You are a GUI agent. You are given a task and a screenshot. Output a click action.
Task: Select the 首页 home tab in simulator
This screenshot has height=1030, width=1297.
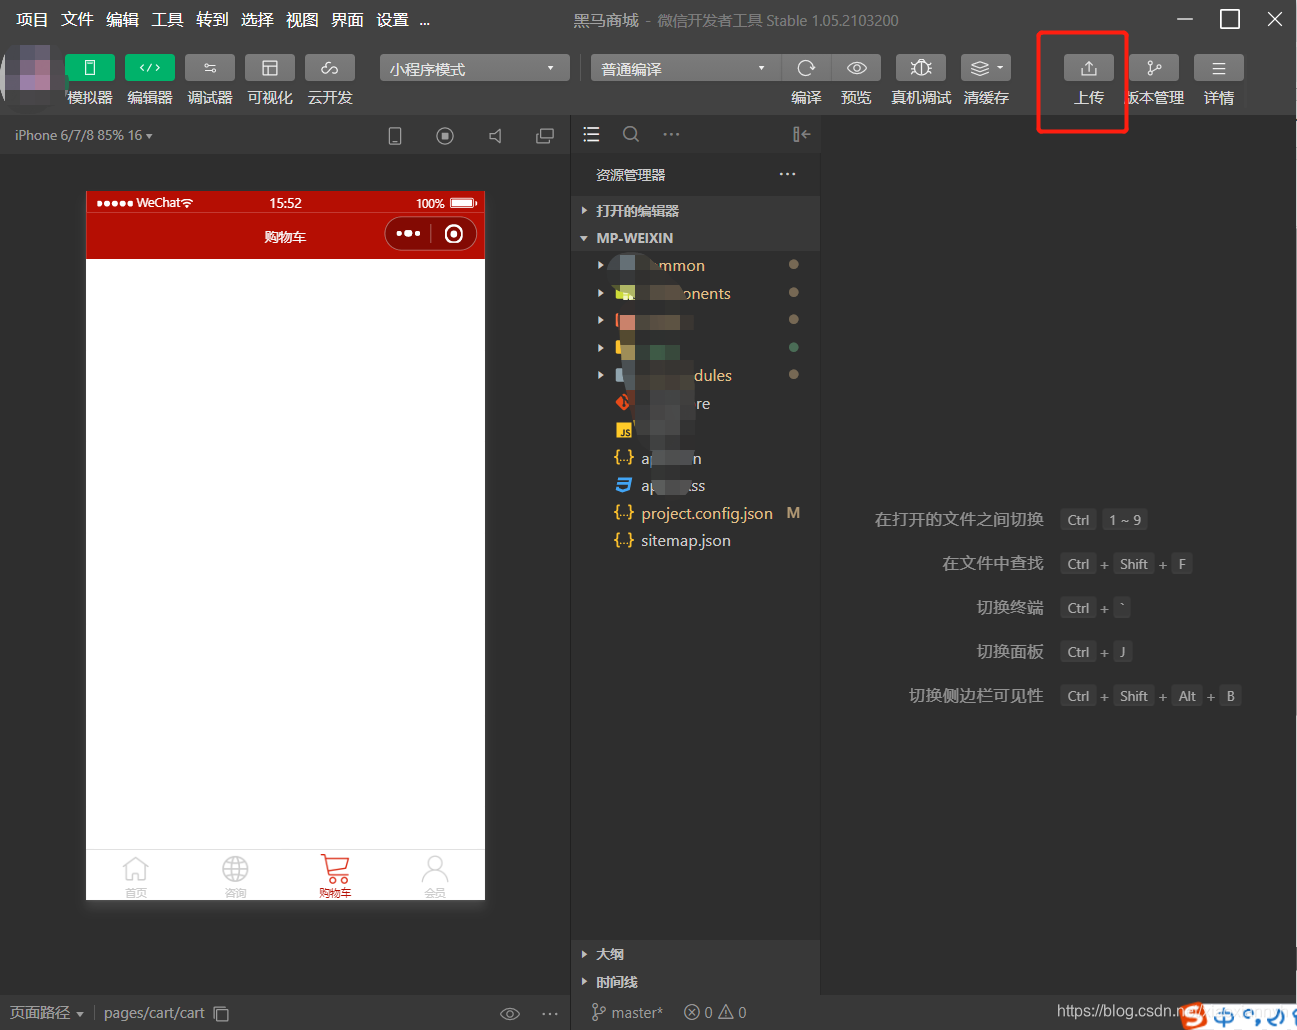click(136, 876)
